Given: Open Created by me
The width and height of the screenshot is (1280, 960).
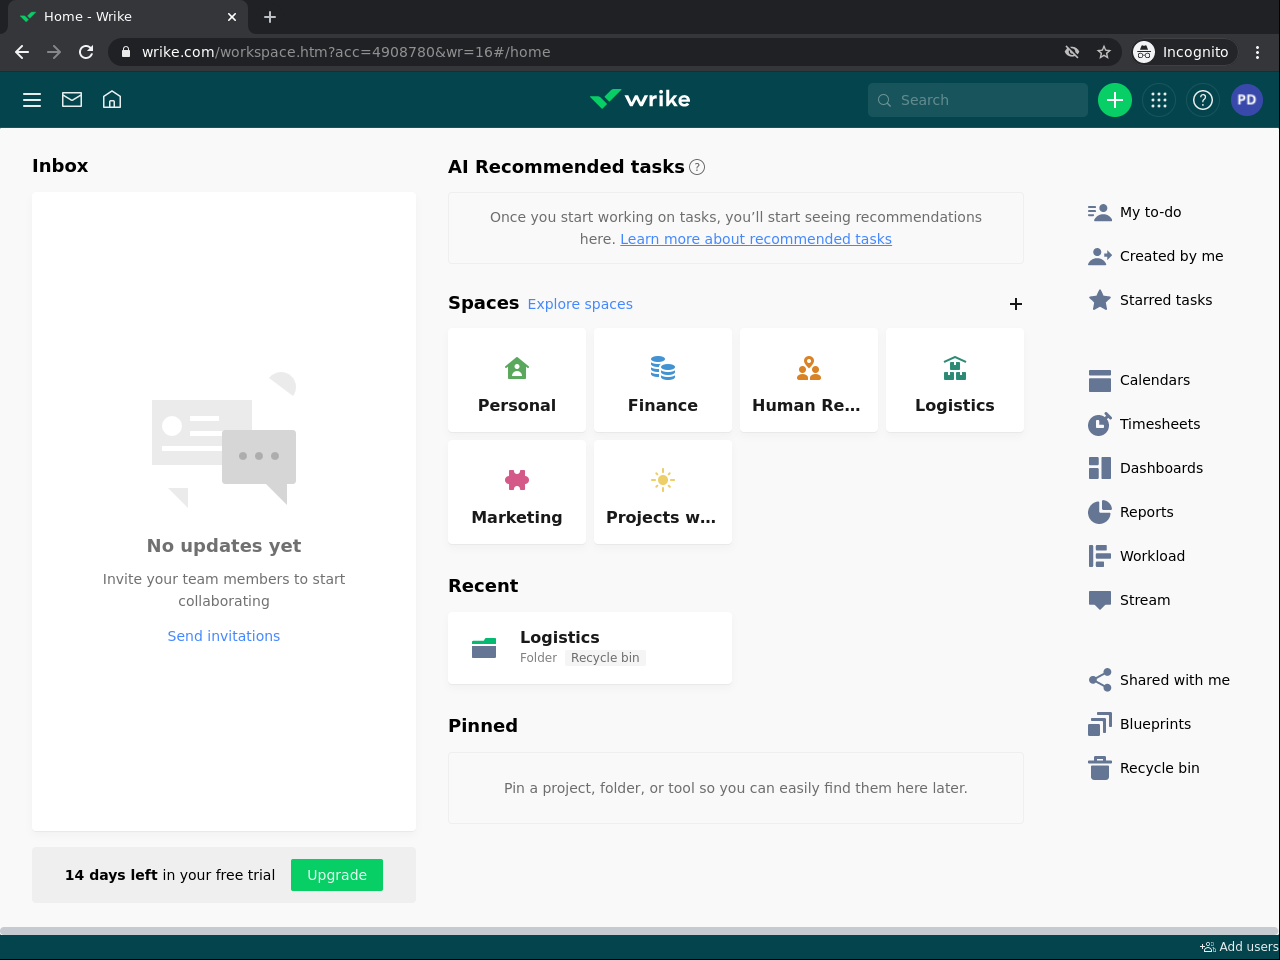Looking at the screenshot, I should click(1156, 256).
